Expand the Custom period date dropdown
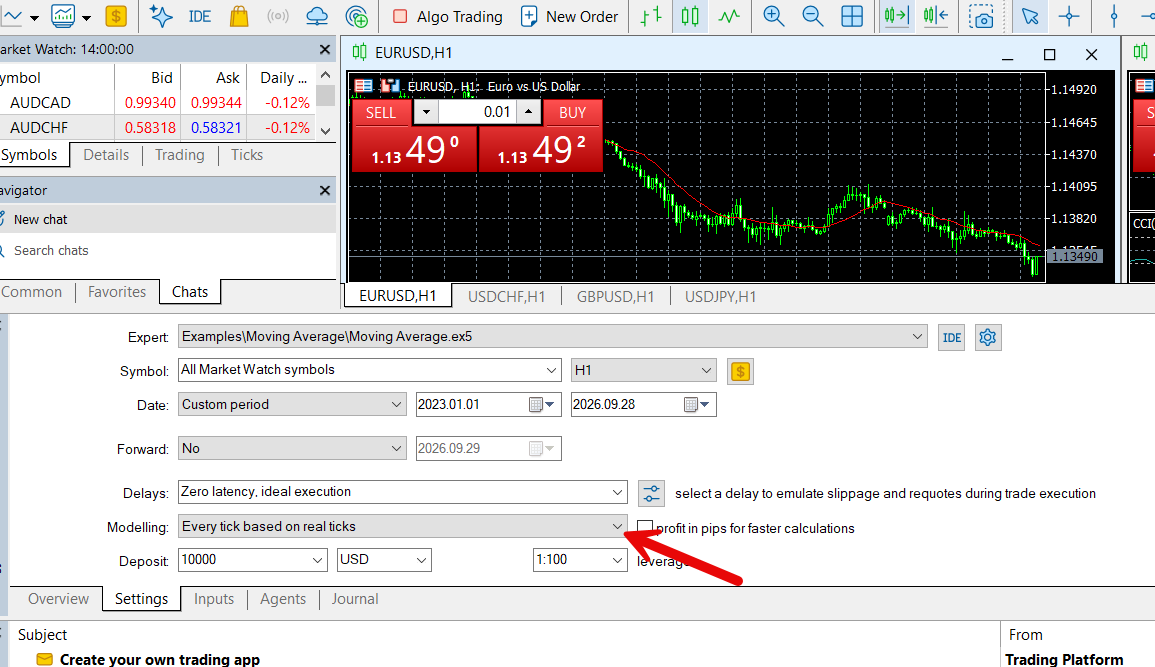This screenshot has width=1155, height=667. [x=396, y=404]
